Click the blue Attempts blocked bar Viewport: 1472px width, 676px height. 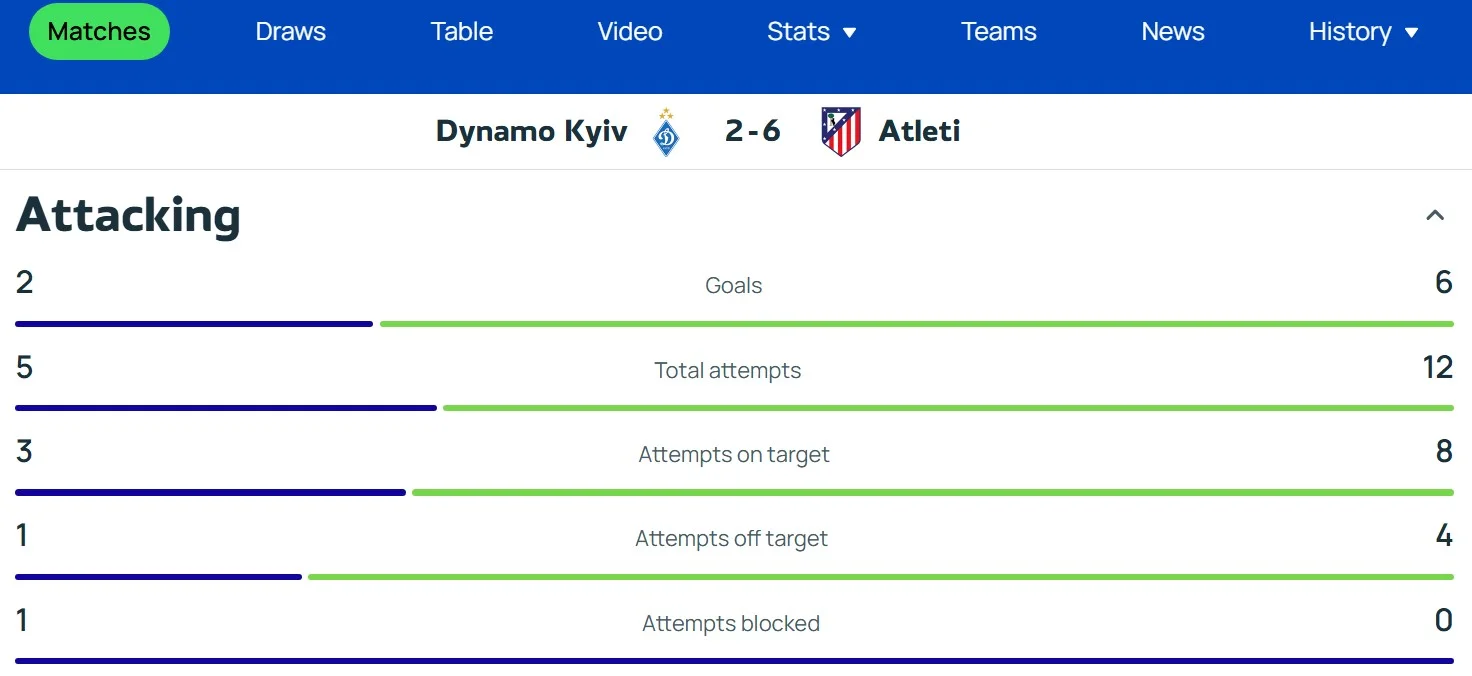[734, 661]
